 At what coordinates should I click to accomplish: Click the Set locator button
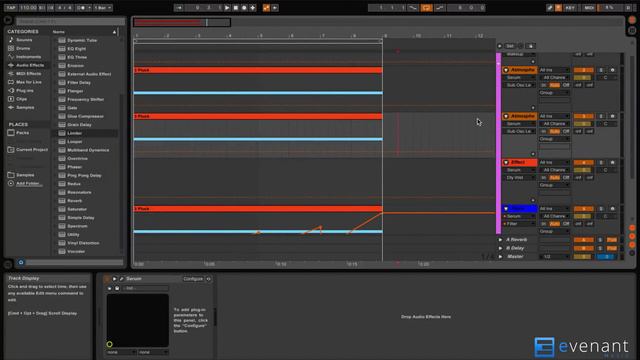click(x=510, y=46)
